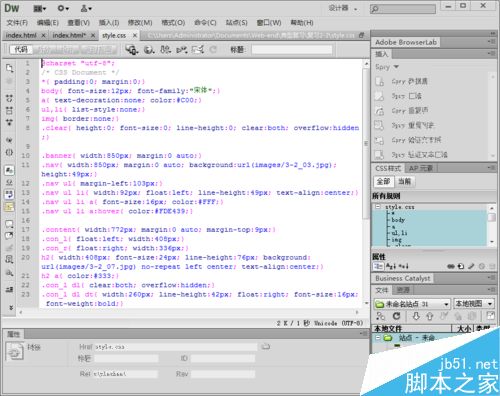
Task: Open the 命令(C) menu
Action: [205, 23]
